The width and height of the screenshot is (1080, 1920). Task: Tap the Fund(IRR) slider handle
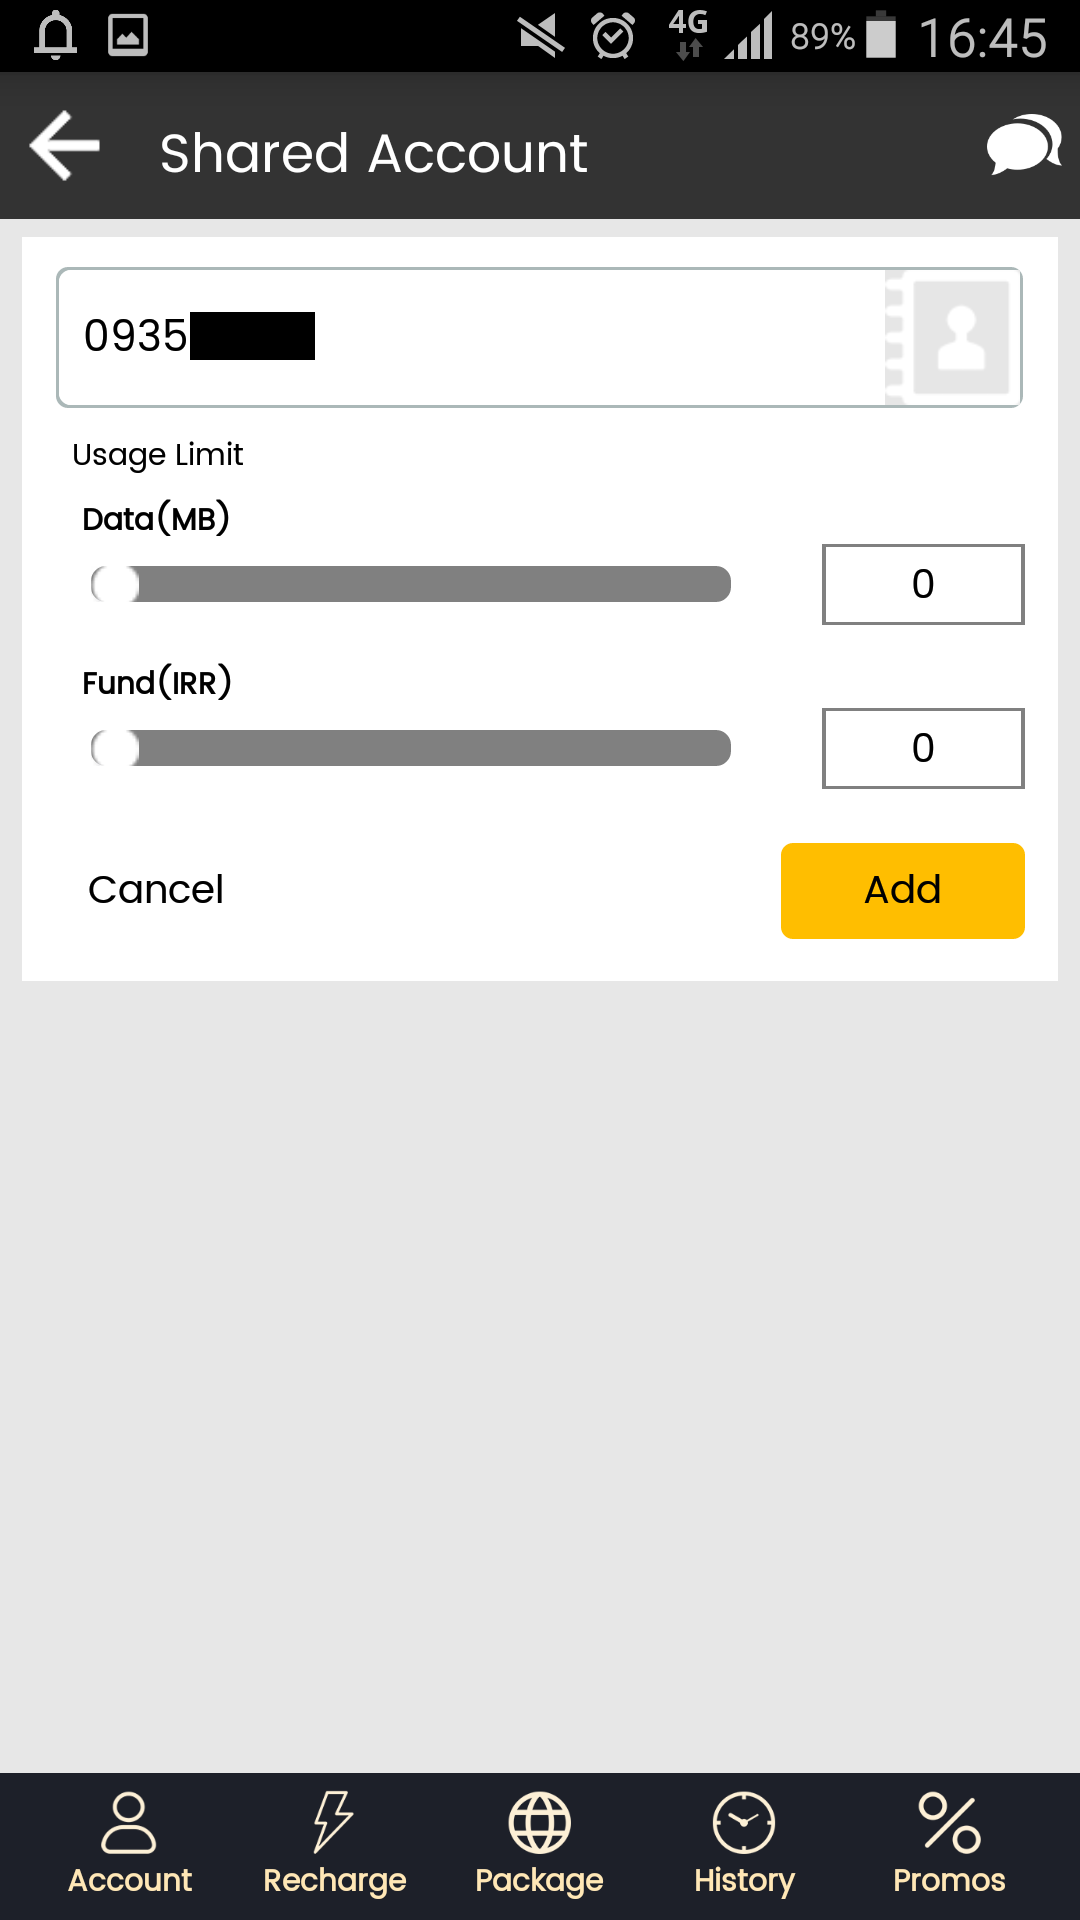click(x=116, y=748)
